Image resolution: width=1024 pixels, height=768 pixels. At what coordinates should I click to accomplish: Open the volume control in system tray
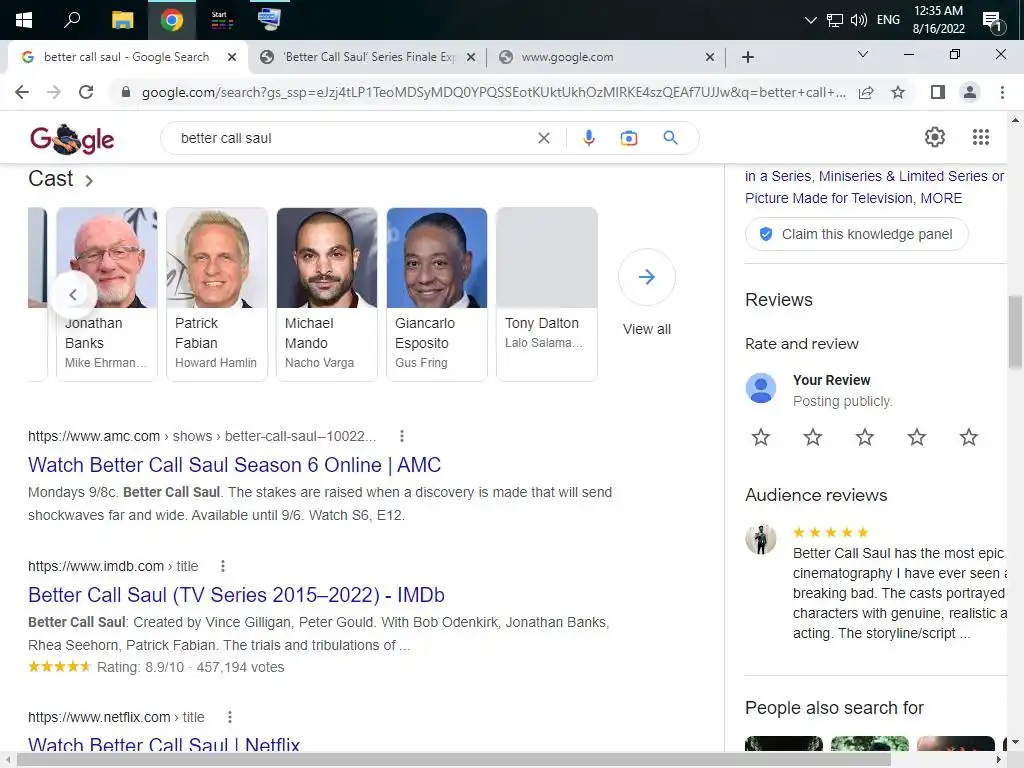pos(859,20)
